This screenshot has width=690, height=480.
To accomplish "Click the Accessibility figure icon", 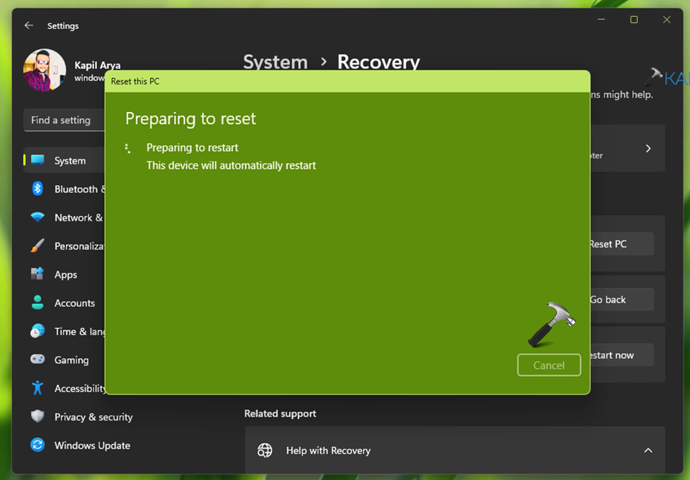I will click(37, 388).
